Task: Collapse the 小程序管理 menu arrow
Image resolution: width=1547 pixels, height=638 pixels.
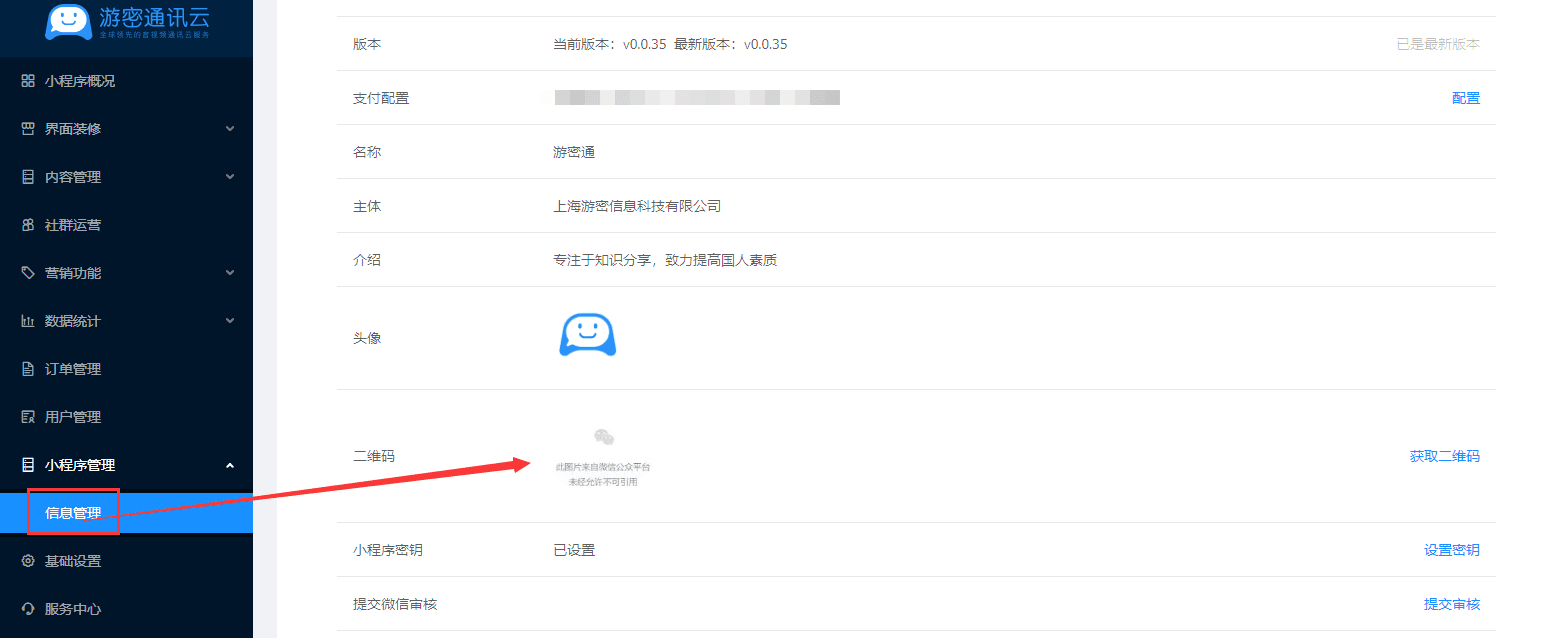Action: [x=230, y=465]
